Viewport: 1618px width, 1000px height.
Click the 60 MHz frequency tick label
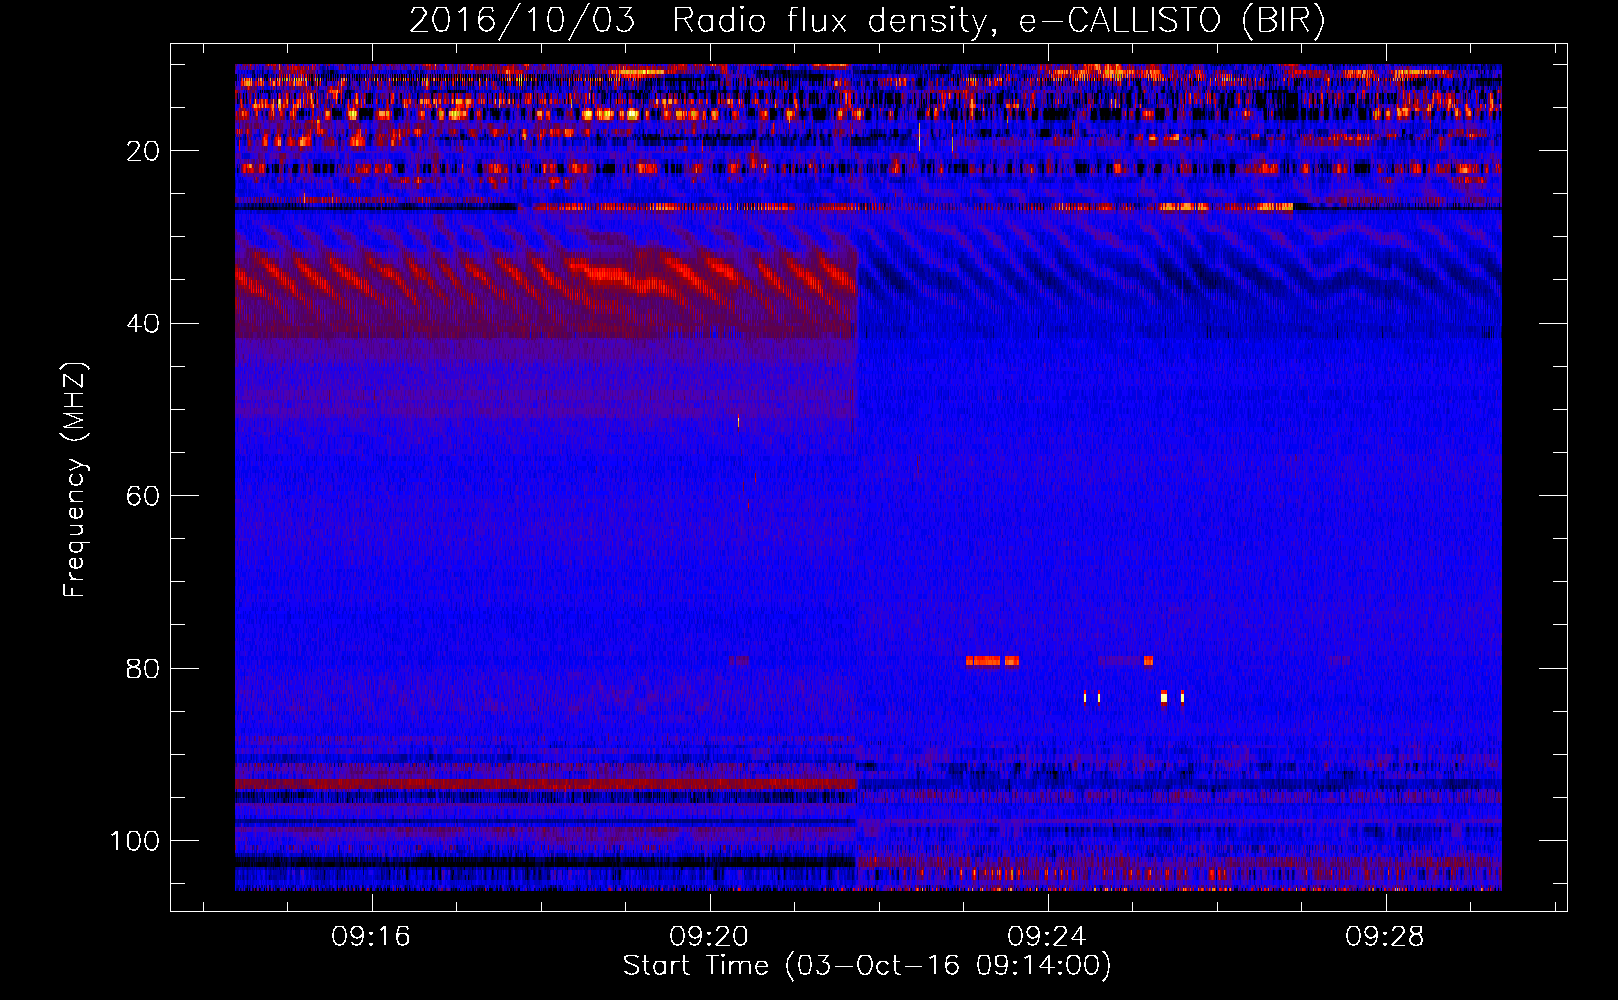(143, 496)
